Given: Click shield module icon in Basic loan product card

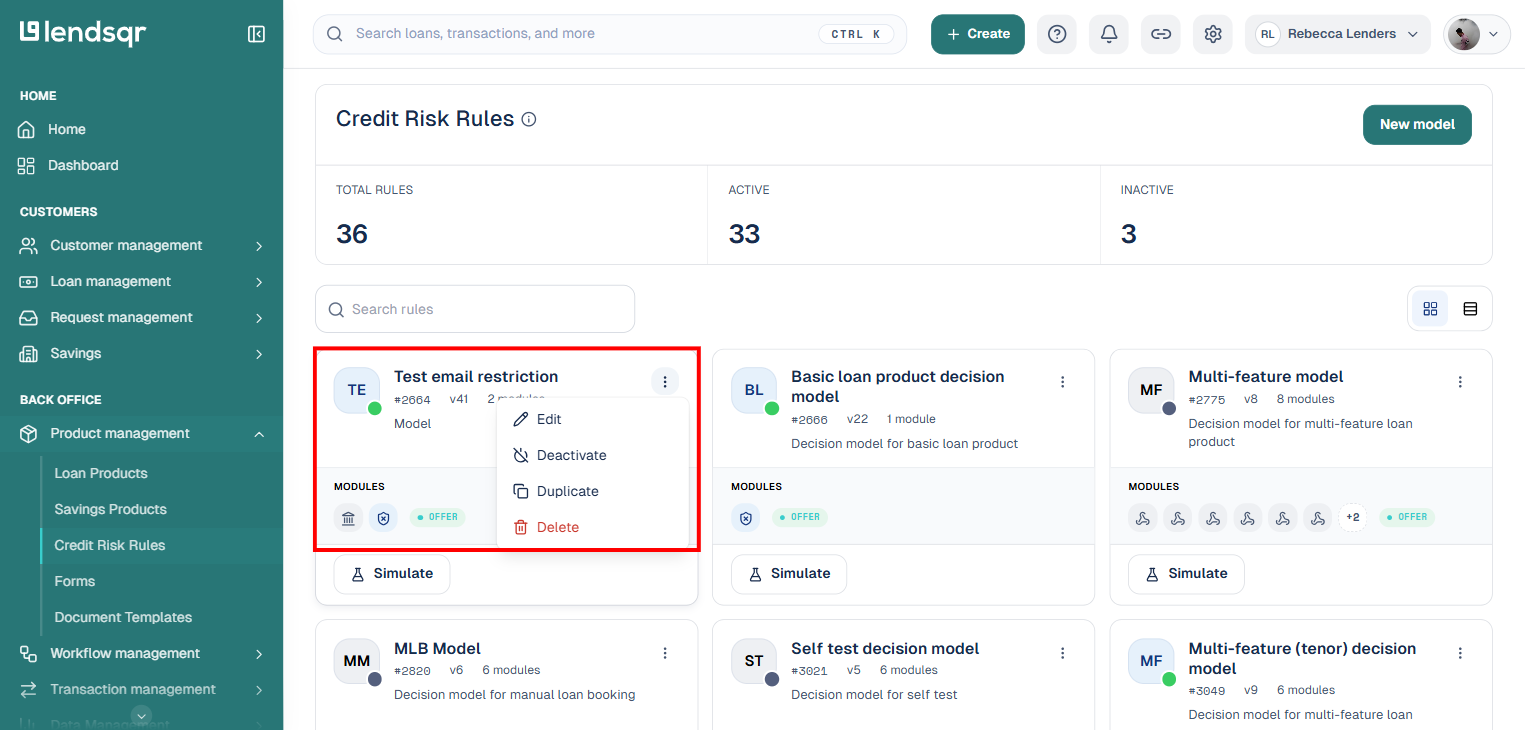Looking at the screenshot, I should point(745,518).
